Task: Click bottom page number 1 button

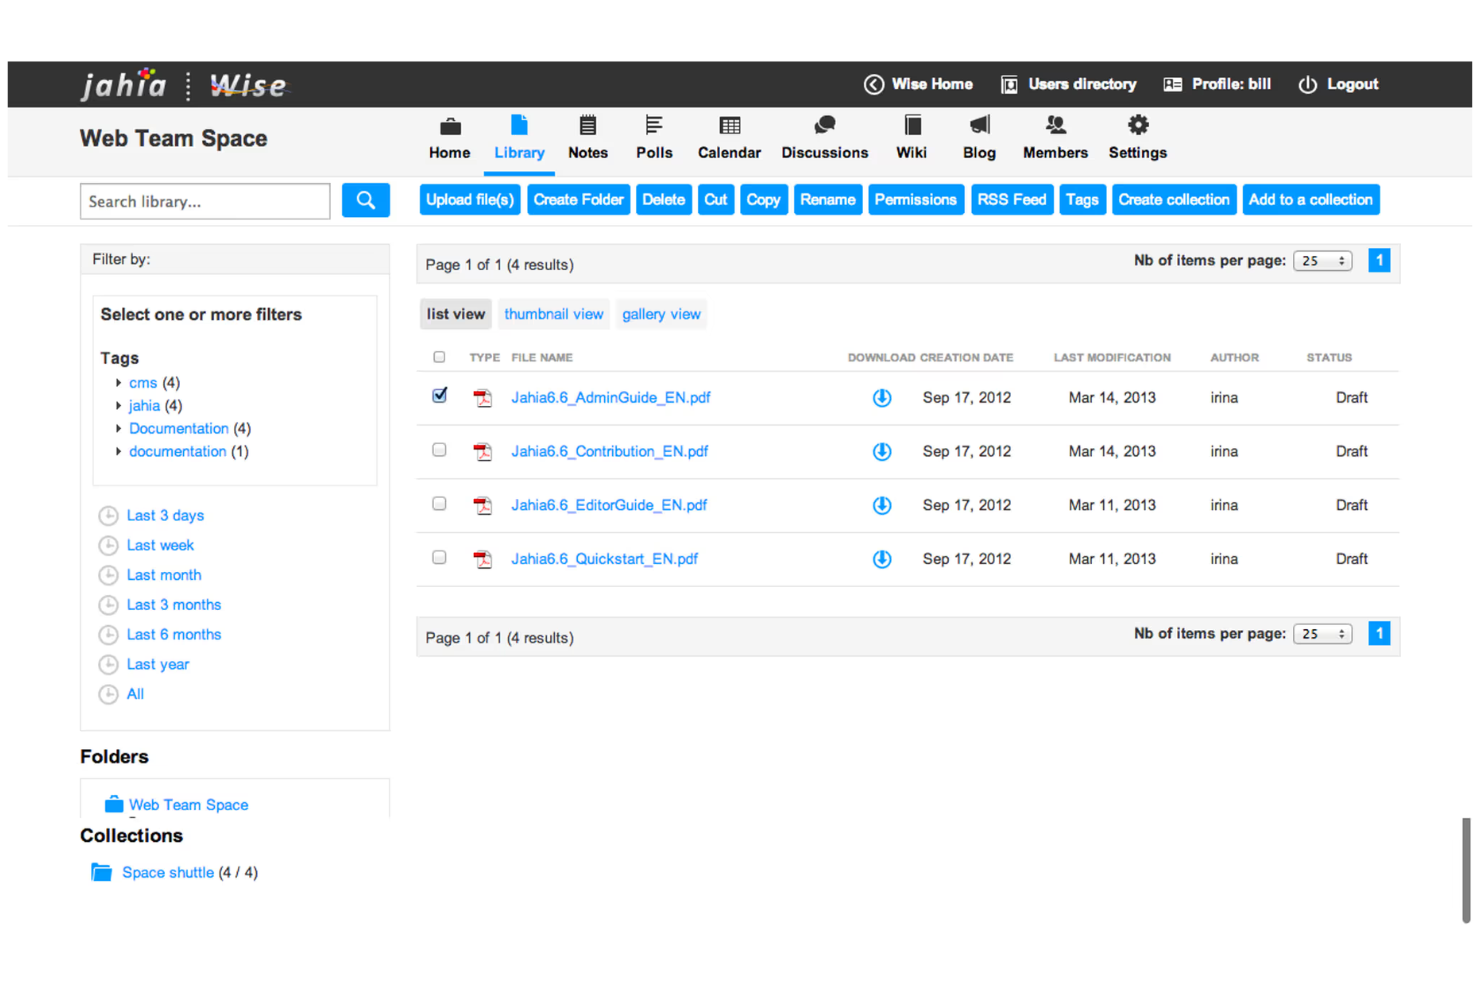Action: click(x=1379, y=634)
